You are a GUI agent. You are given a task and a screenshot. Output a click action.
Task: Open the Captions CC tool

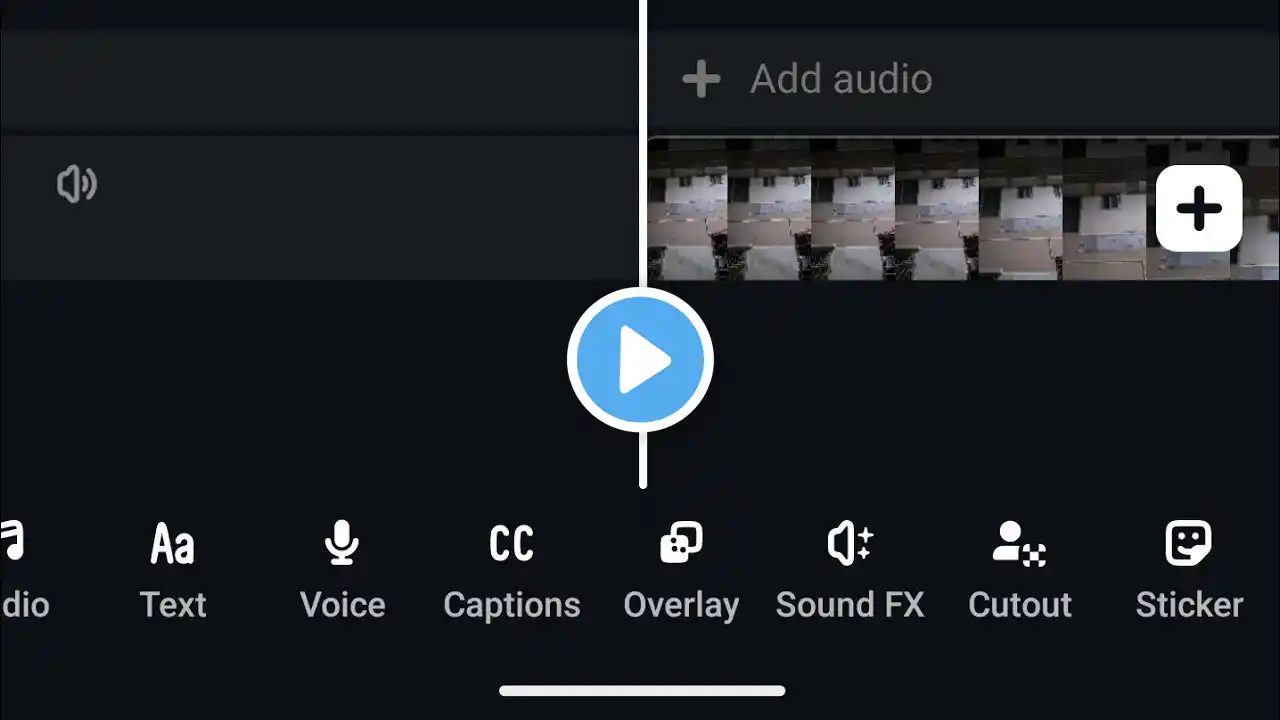point(511,571)
